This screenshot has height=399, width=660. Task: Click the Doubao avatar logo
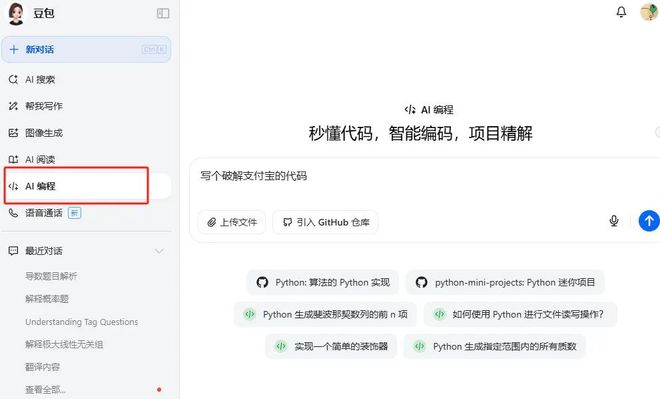point(16,13)
